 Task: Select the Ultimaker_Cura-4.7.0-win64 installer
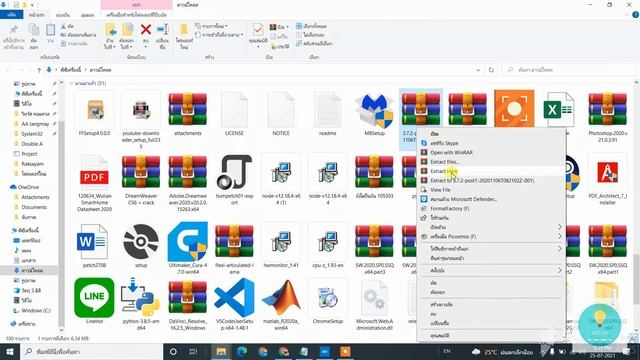click(x=188, y=248)
